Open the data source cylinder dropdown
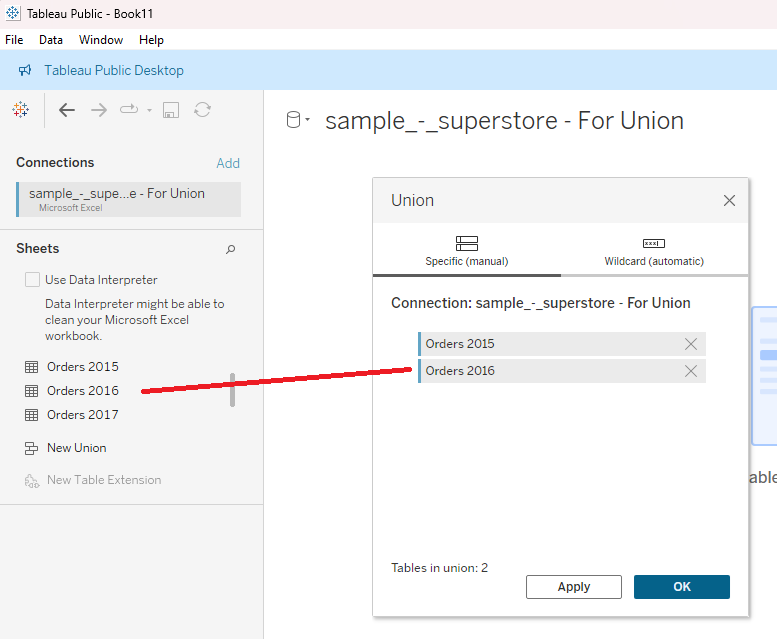777x639 pixels. (x=298, y=121)
